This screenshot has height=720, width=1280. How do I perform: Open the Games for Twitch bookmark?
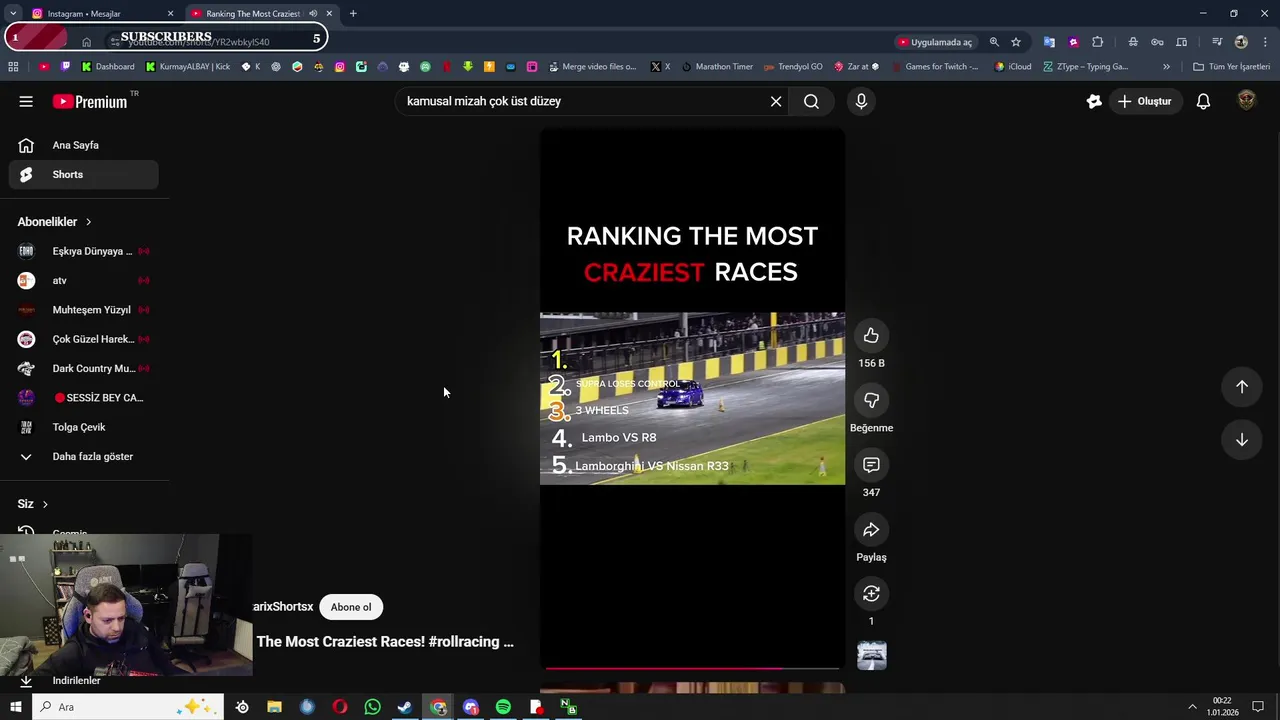pyautogui.click(x=934, y=67)
